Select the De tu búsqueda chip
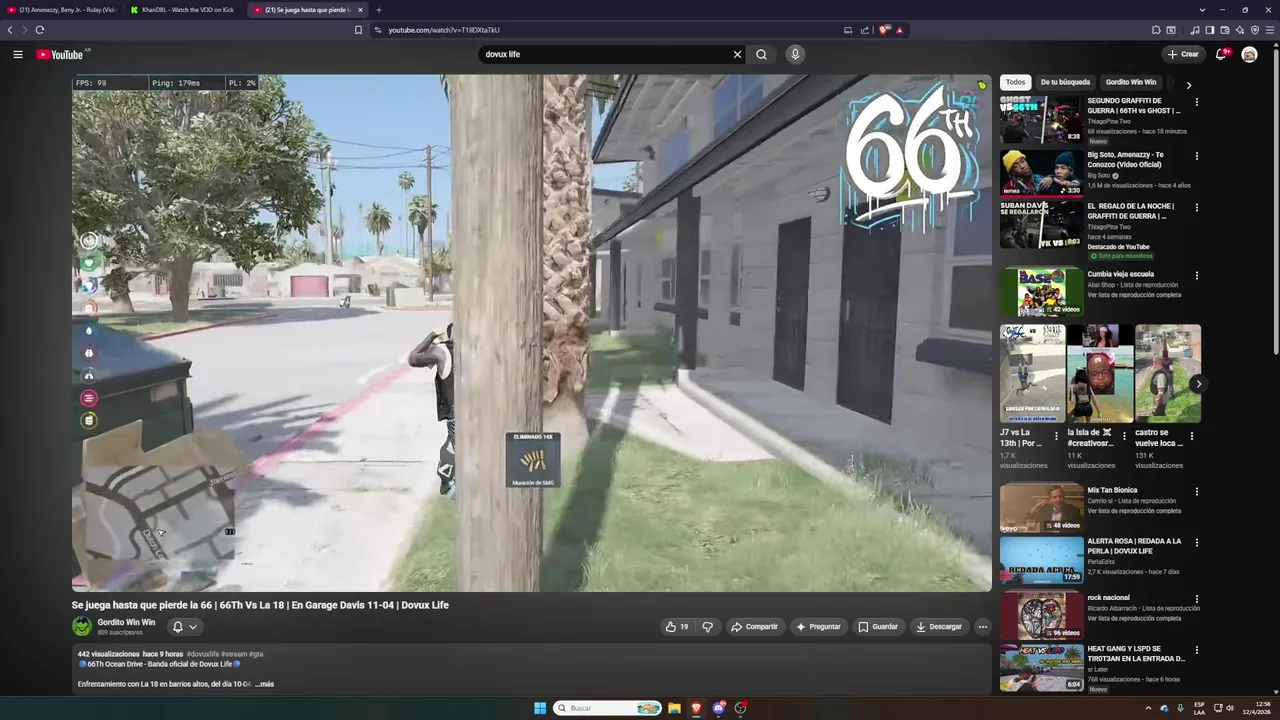1280x720 pixels. [x=1065, y=82]
